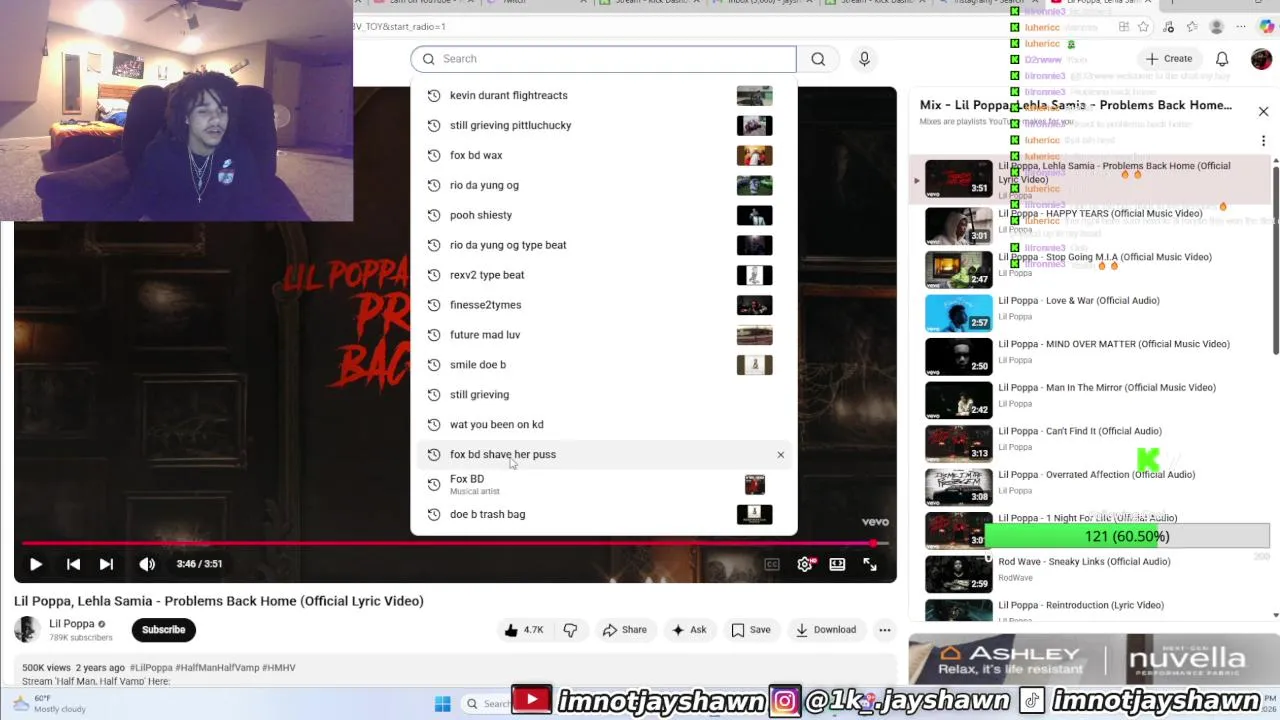Select suggestion rexv2 type beat
This screenshot has width=1280, height=720.
coord(603,275)
